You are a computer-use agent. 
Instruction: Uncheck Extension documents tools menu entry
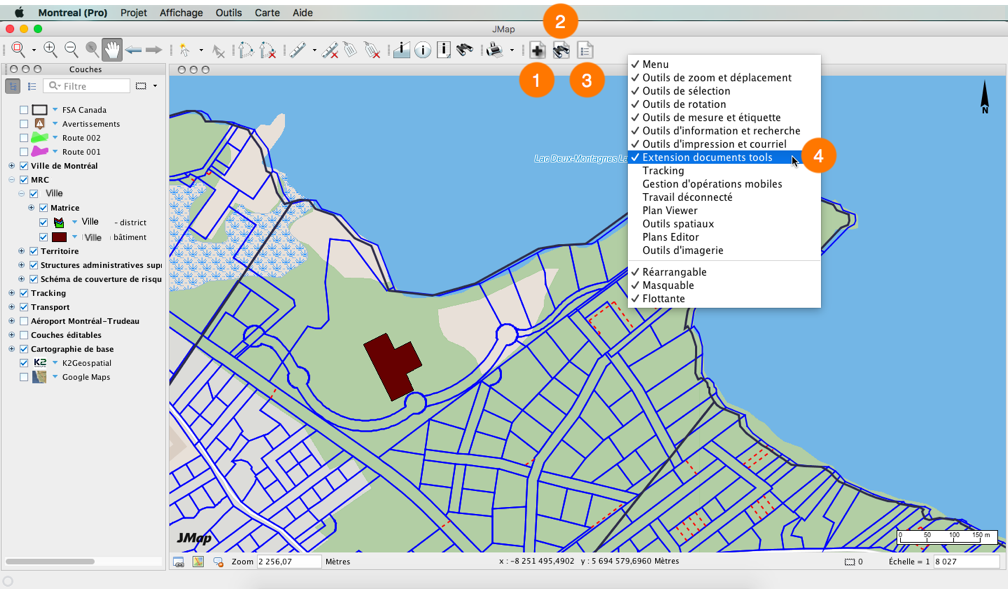[x=706, y=158]
